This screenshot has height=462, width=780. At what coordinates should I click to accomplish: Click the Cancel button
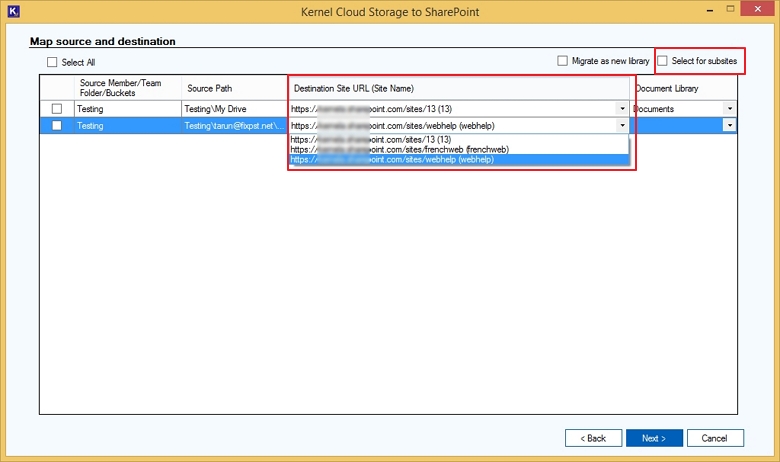(x=715, y=438)
